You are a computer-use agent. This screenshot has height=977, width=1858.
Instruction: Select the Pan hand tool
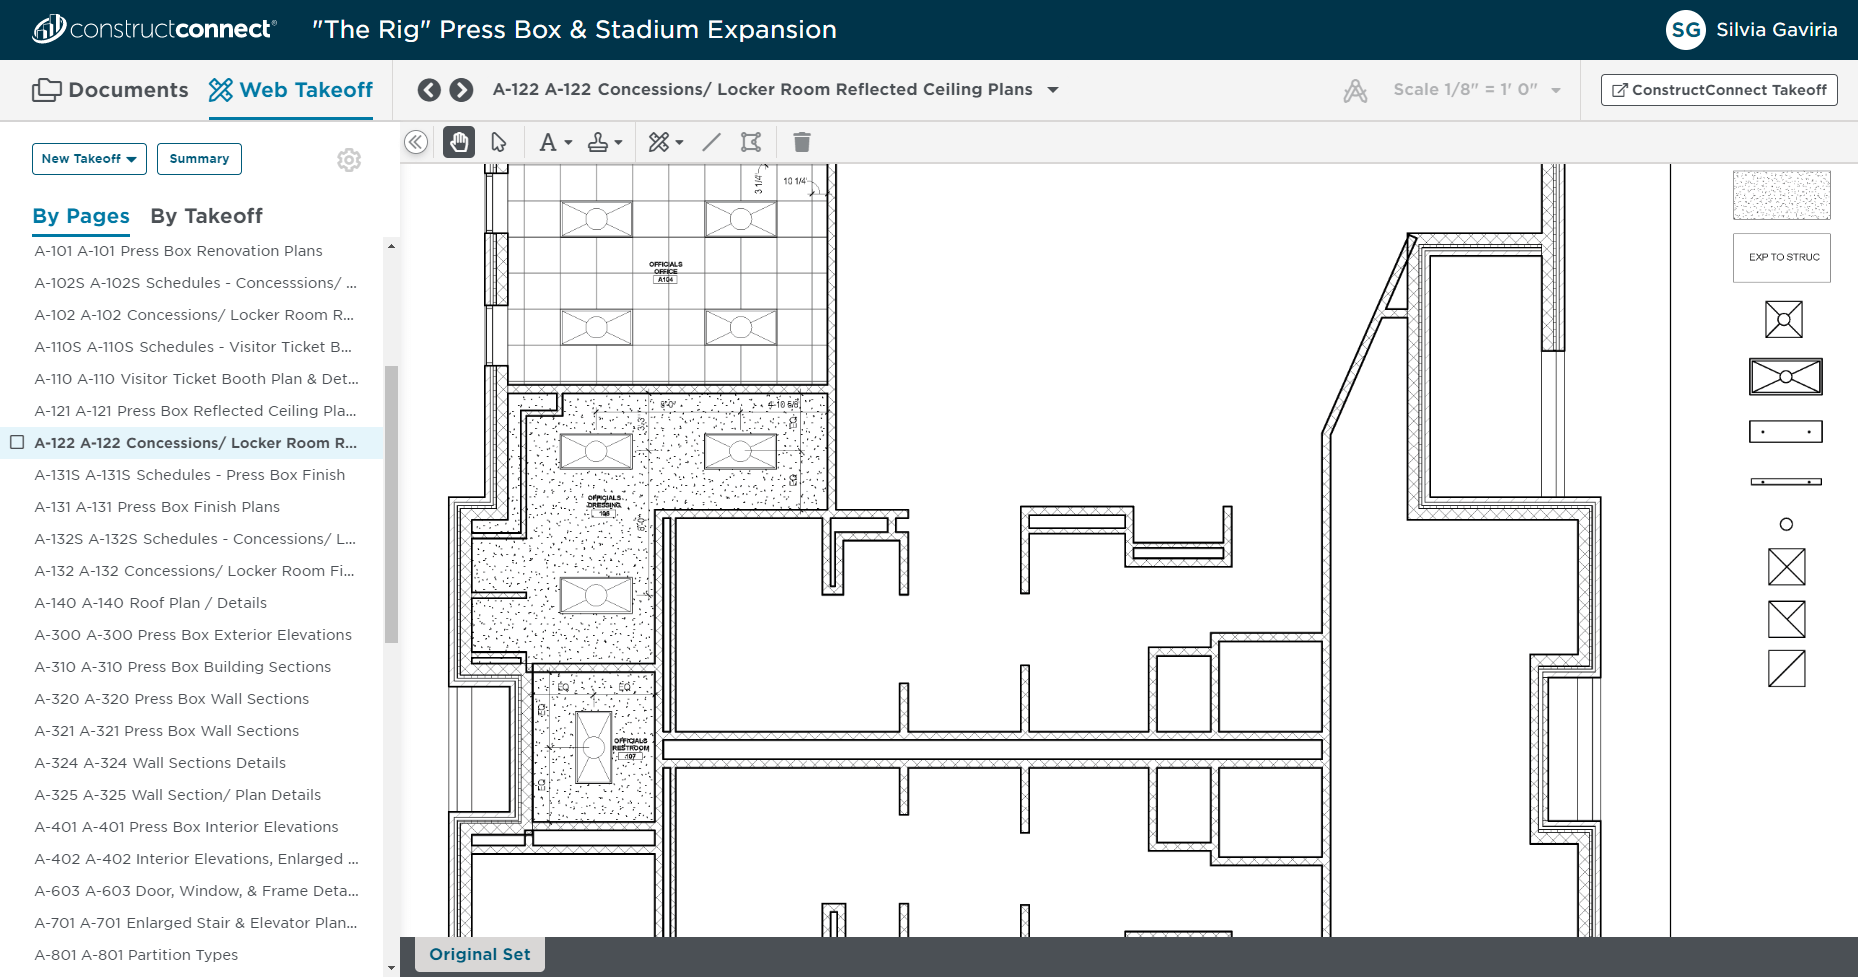[459, 142]
